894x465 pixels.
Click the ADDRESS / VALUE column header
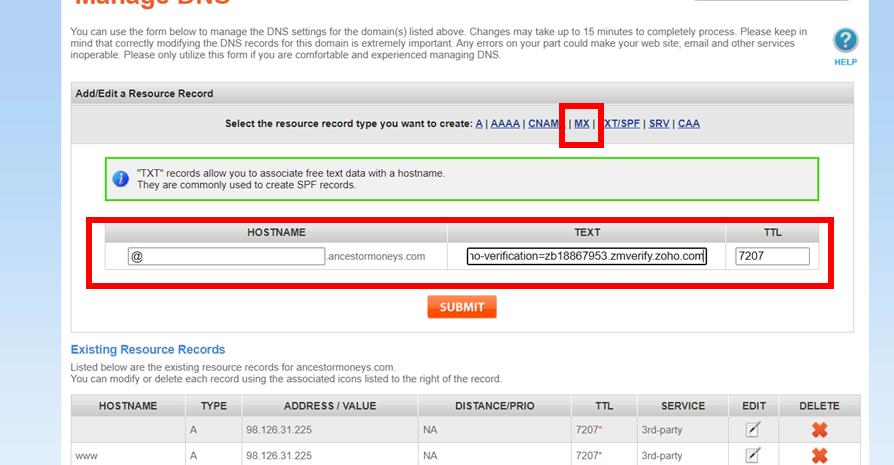click(329, 406)
